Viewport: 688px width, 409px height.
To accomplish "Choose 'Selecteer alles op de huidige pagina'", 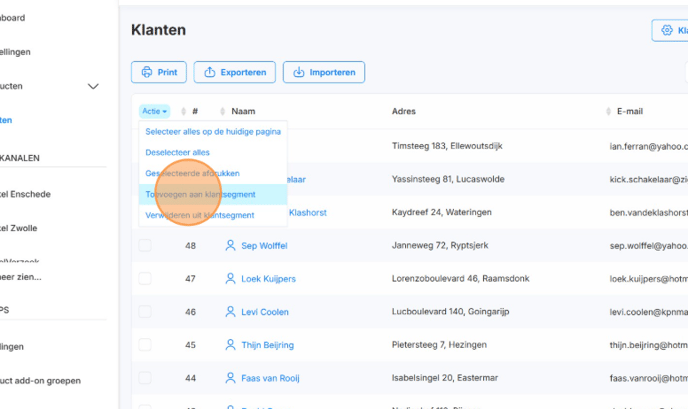I will [x=212, y=132].
